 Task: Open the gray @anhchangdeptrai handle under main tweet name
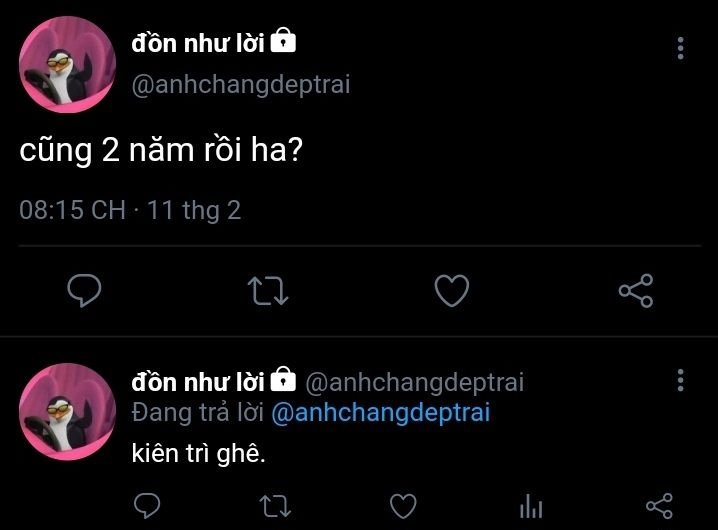241,85
